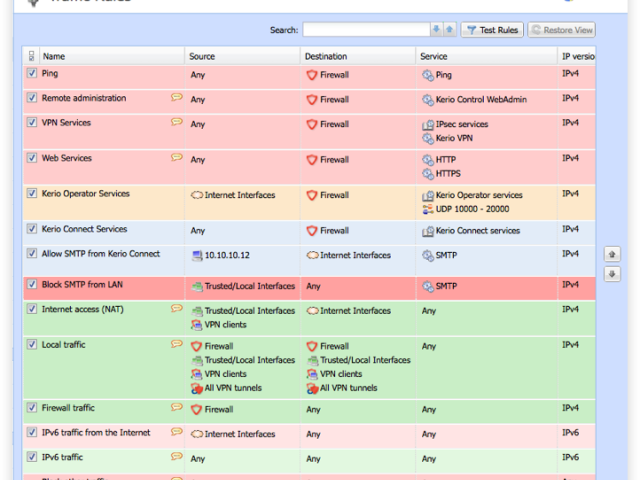Click the All VPN tunnels icon in Local traffic source

point(196,388)
